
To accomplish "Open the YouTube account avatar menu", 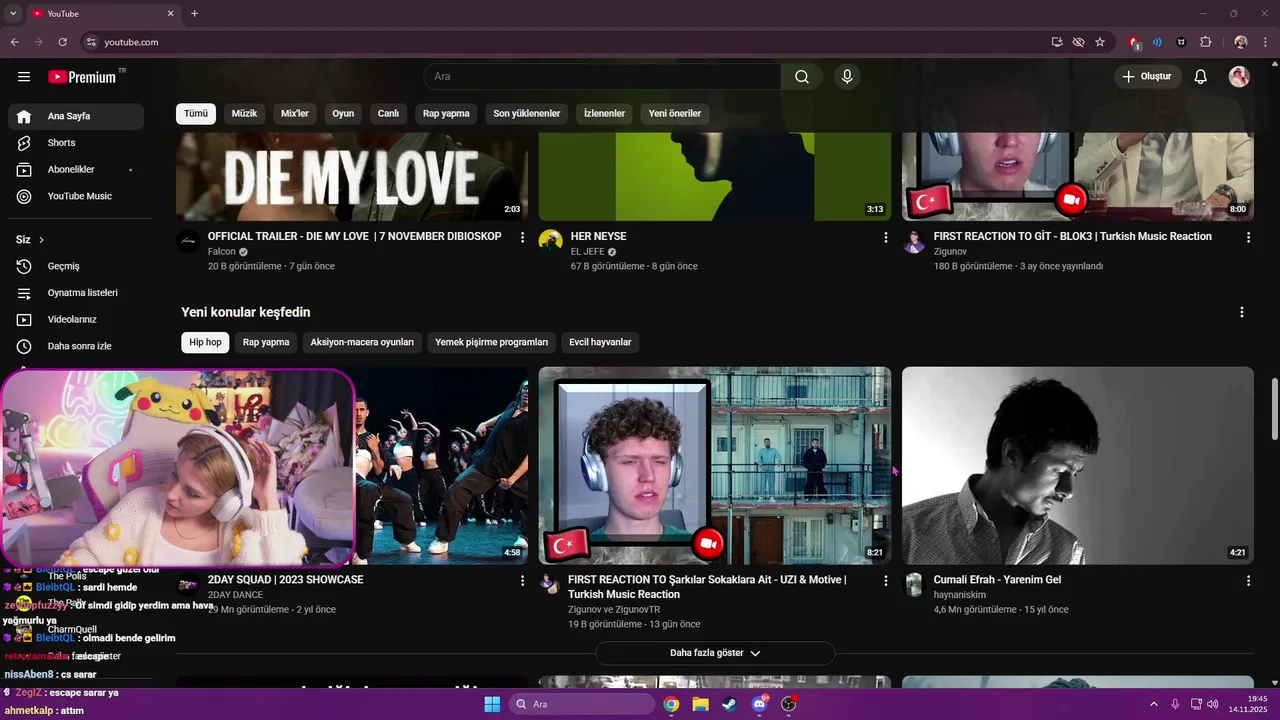I will point(1239,77).
